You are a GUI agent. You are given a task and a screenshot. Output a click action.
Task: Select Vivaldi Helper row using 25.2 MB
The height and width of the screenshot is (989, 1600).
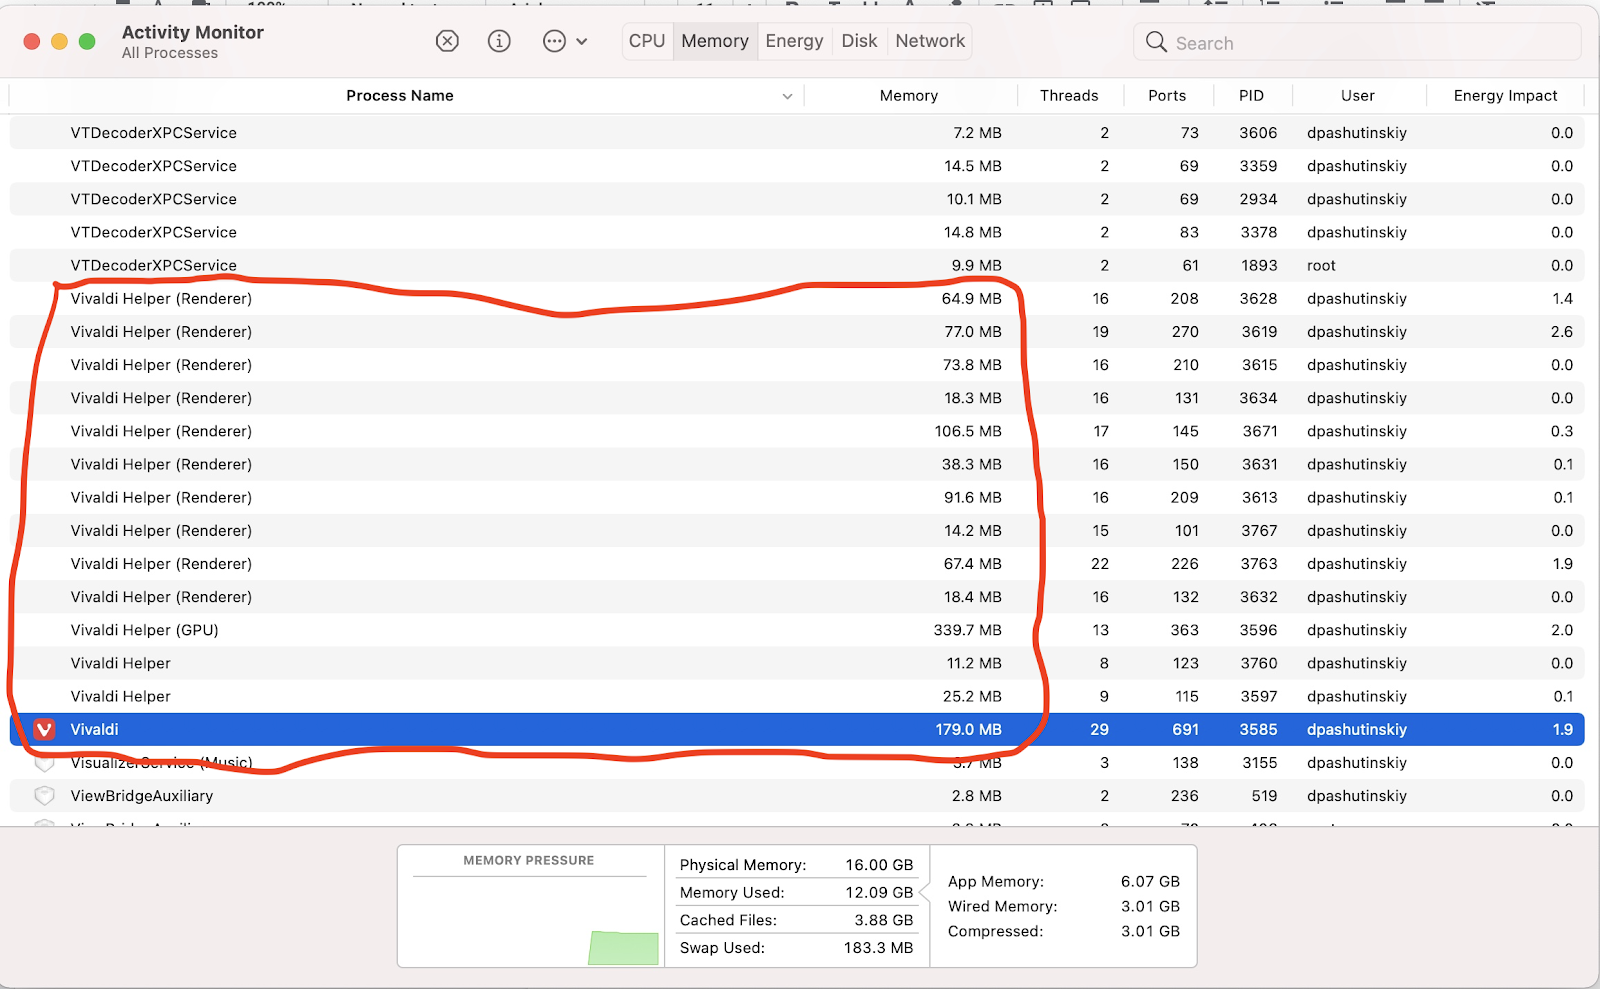click(x=797, y=696)
